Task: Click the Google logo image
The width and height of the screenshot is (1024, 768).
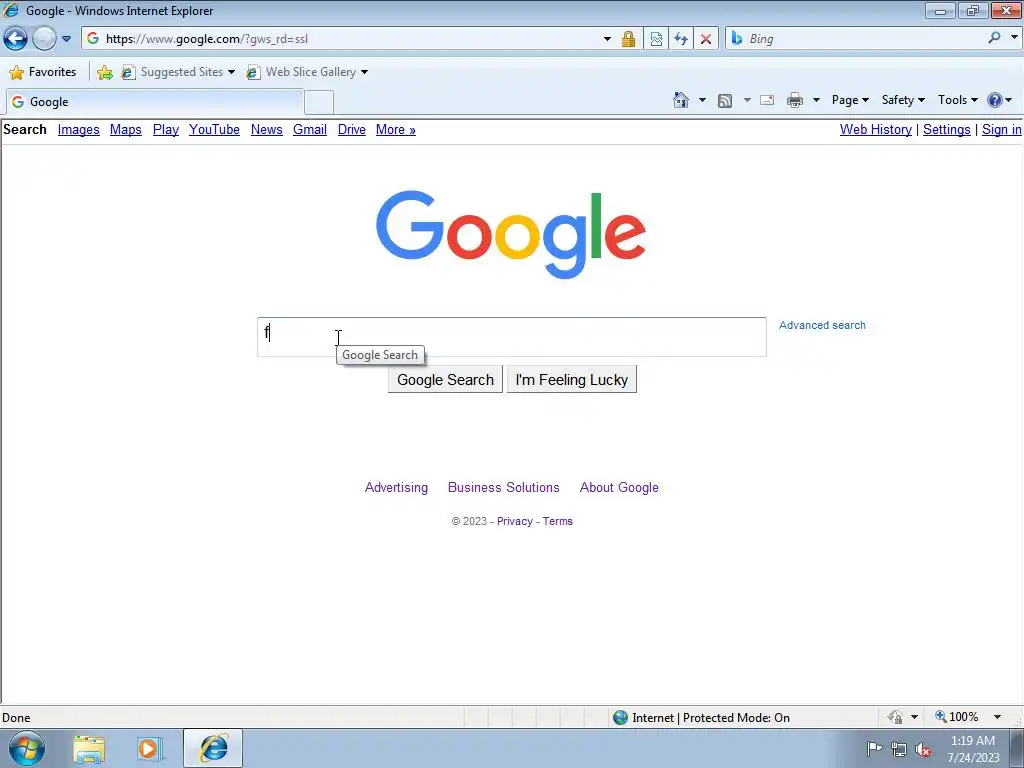Action: (511, 234)
